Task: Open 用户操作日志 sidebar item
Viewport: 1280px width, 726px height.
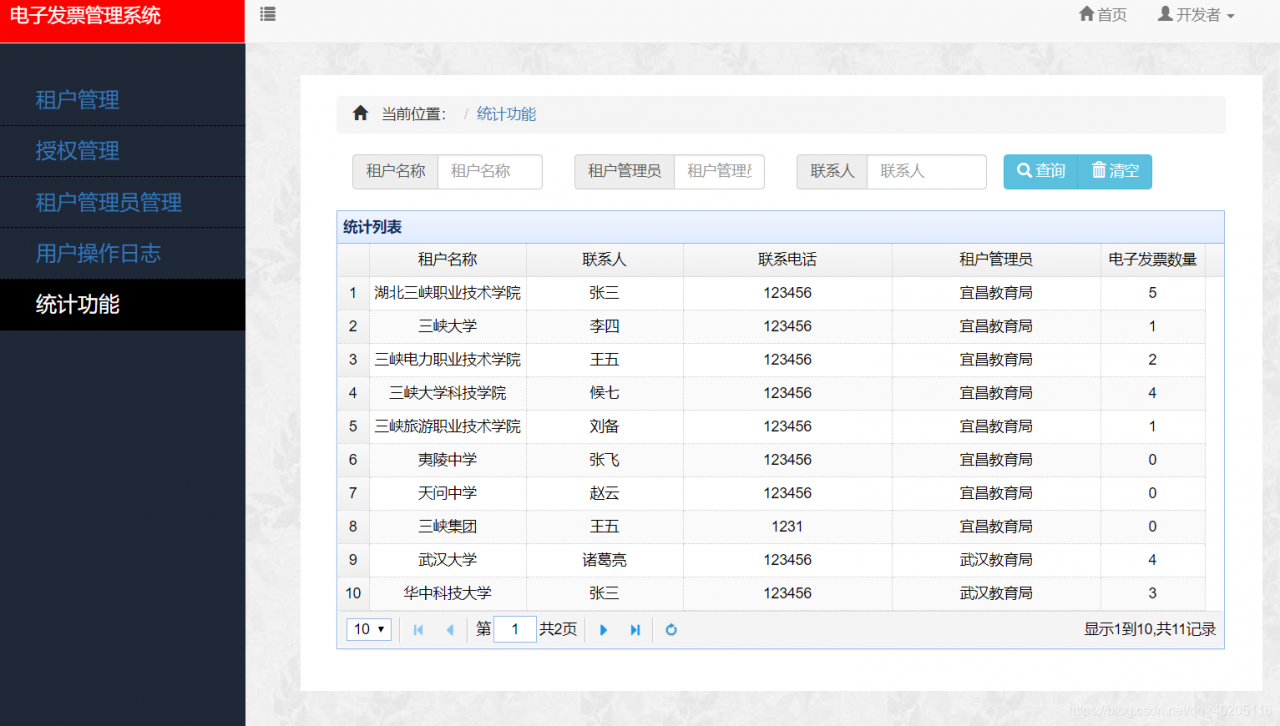Action: [x=98, y=253]
